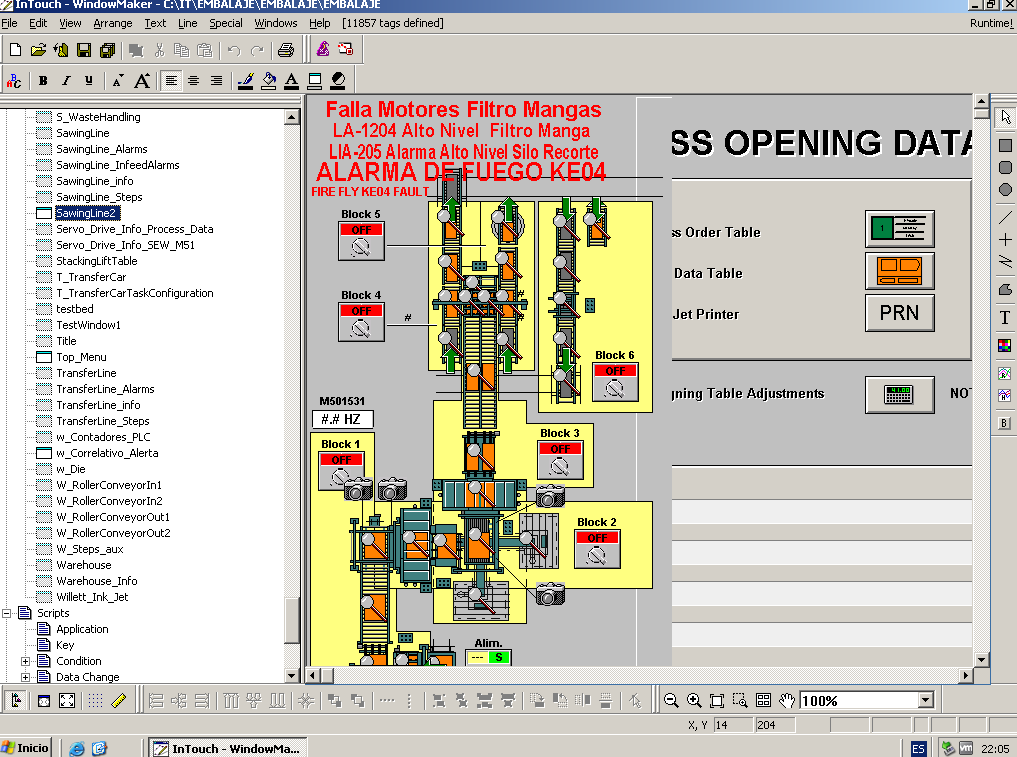1017x757 pixels.
Task: Pick the Ellipse drawing tool
Action: 1005,190
